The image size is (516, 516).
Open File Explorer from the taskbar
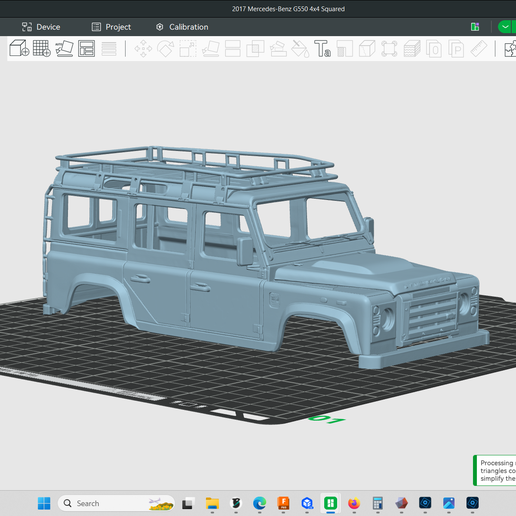click(x=212, y=503)
